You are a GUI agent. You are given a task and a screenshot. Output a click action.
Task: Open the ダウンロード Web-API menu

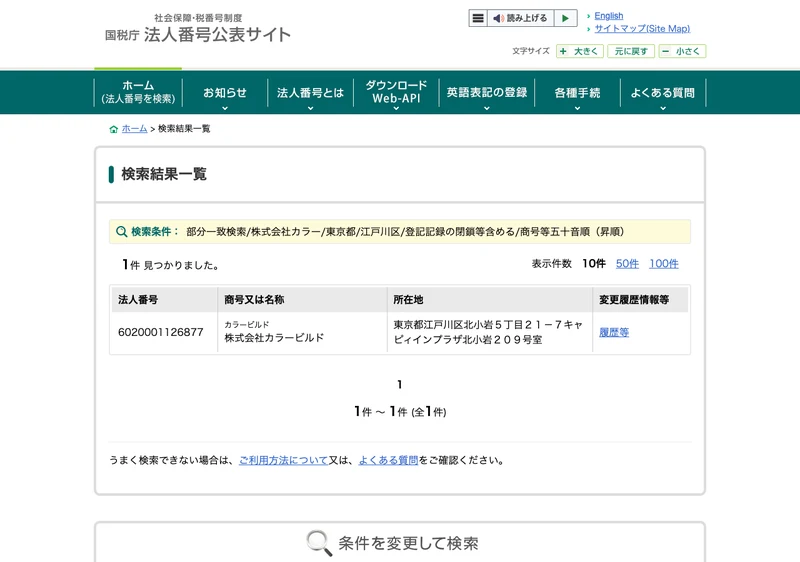coord(396,92)
